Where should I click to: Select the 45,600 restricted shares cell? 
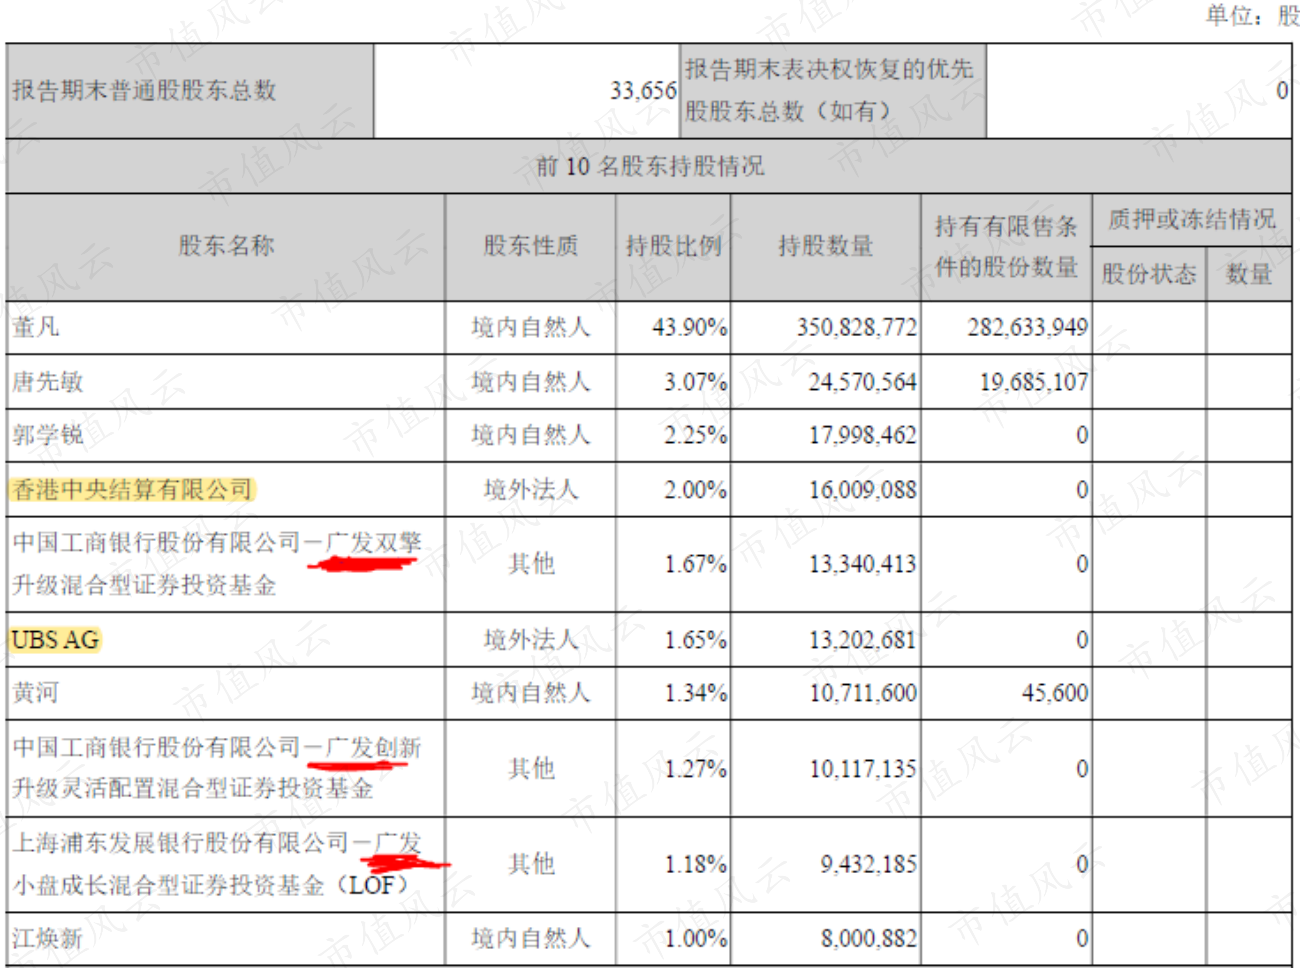pos(1055,692)
